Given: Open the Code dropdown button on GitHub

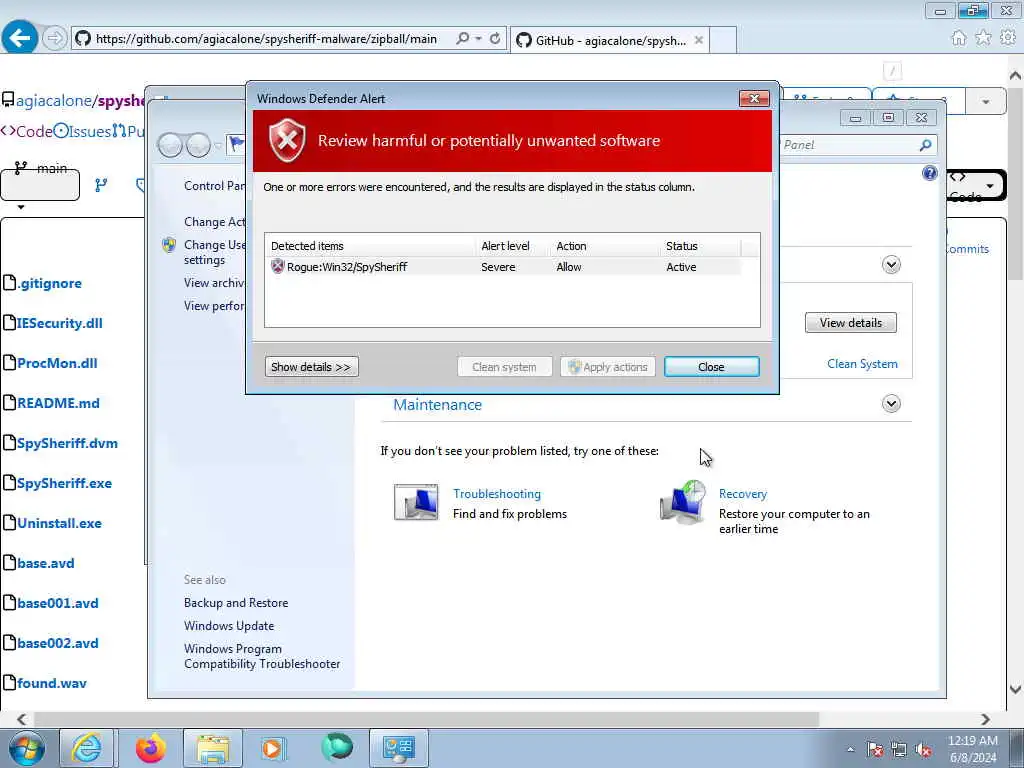Looking at the screenshot, I should [976, 185].
